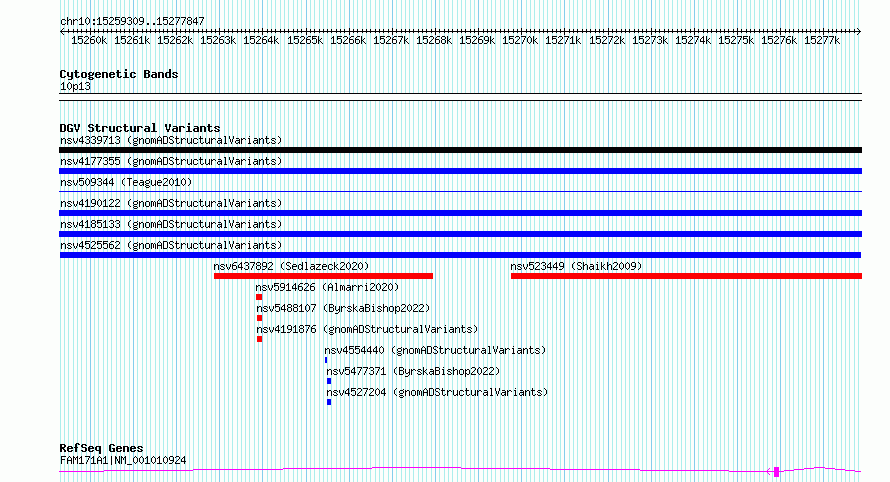Viewport: 890px width, 482px height.
Task: Click the nsv4339713 black variant bar
Action: tap(460, 150)
